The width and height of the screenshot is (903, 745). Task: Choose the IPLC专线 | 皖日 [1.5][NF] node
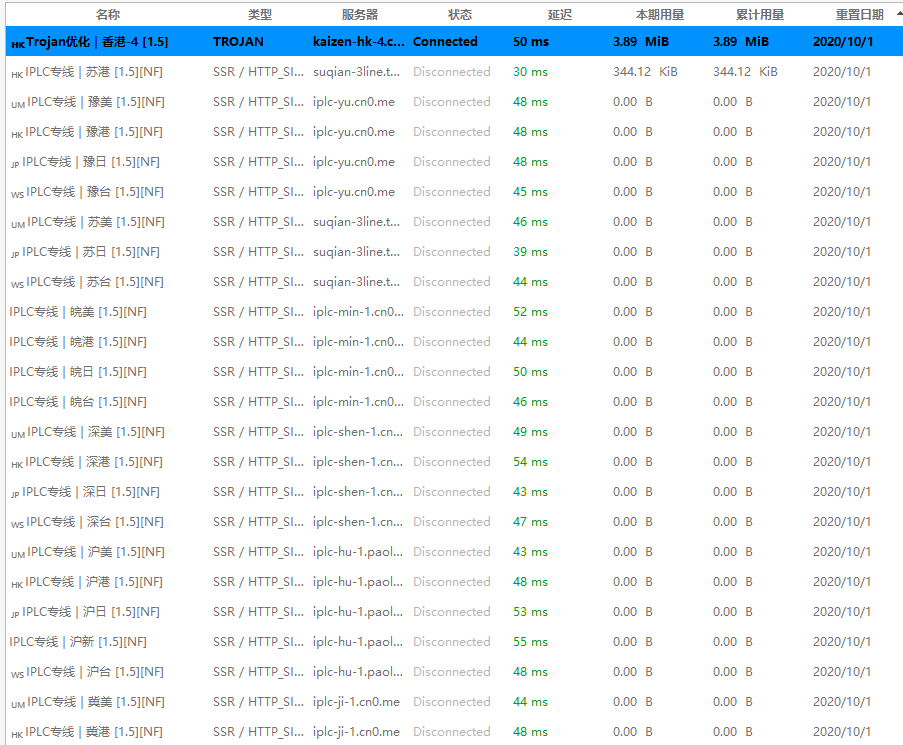click(454, 372)
